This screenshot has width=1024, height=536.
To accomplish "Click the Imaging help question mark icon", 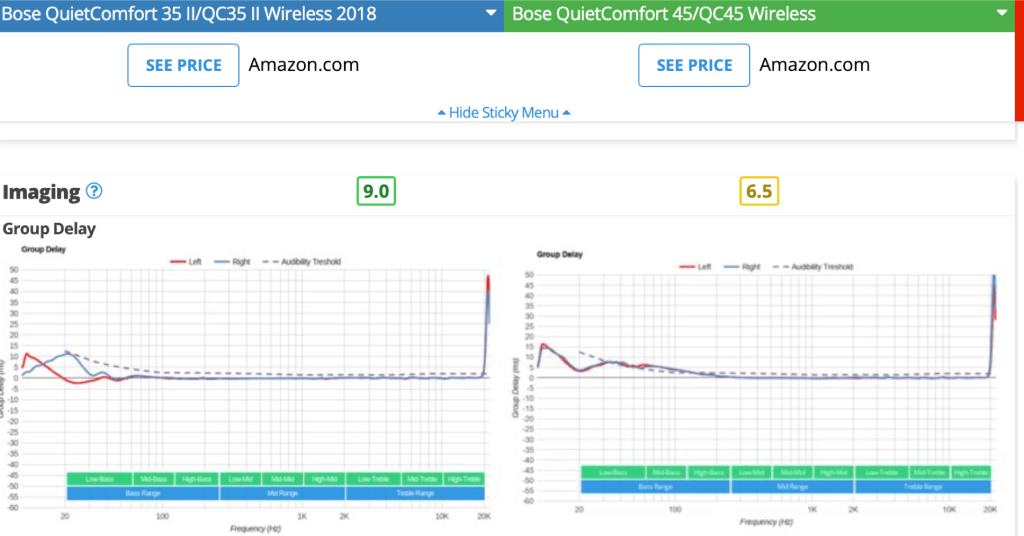I will (x=94, y=191).
